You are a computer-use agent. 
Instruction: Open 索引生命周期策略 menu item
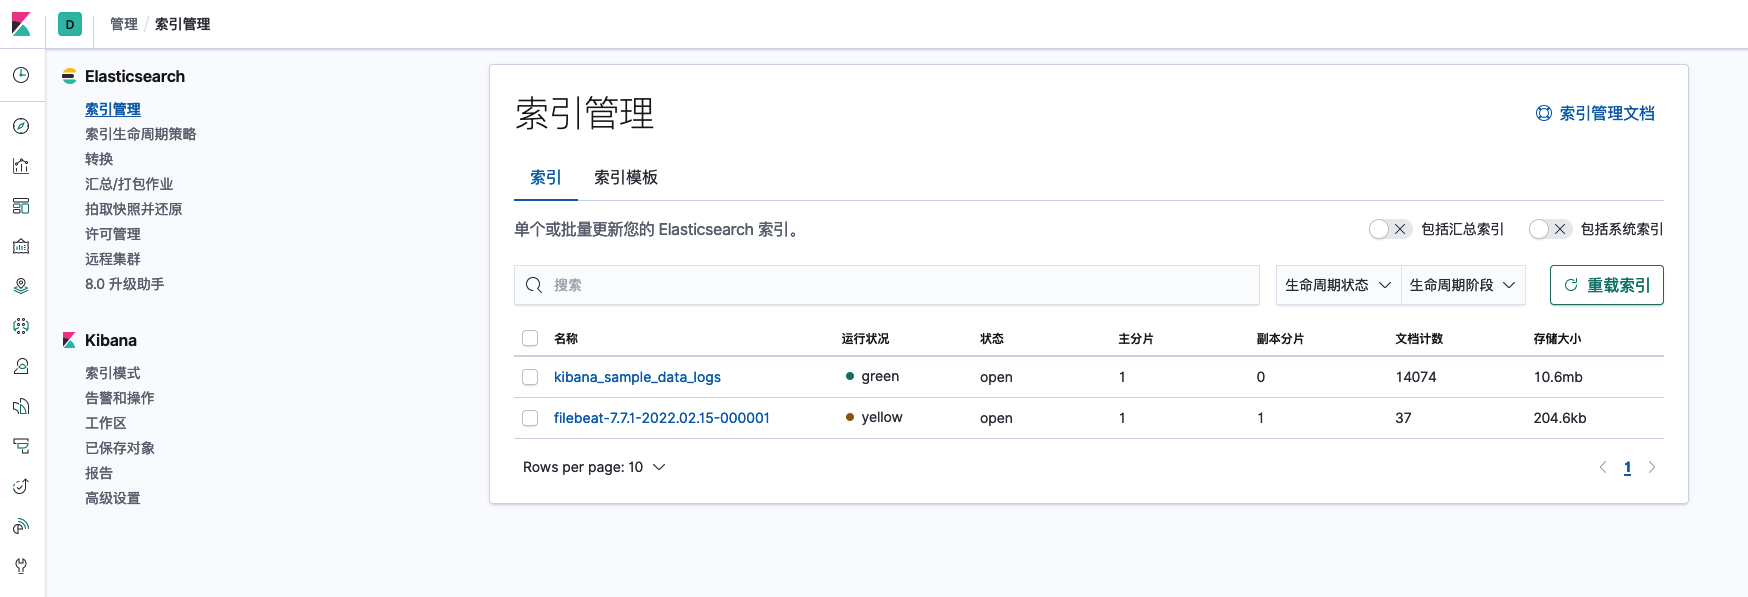[141, 134]
